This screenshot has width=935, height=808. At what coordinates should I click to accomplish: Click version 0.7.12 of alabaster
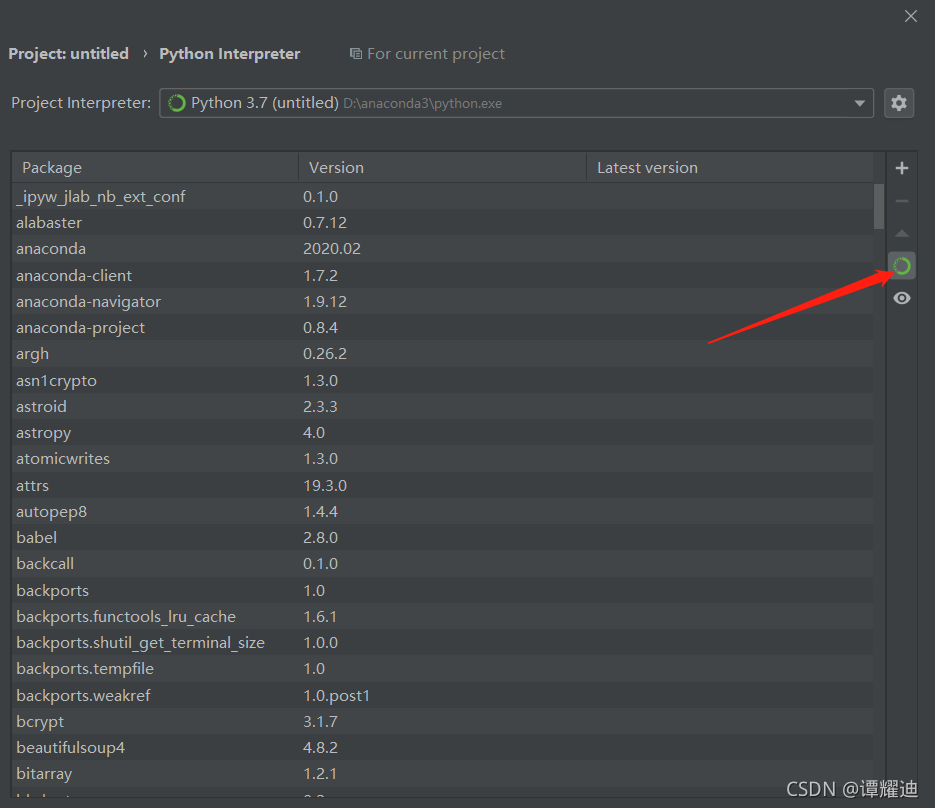click(325, 222)
